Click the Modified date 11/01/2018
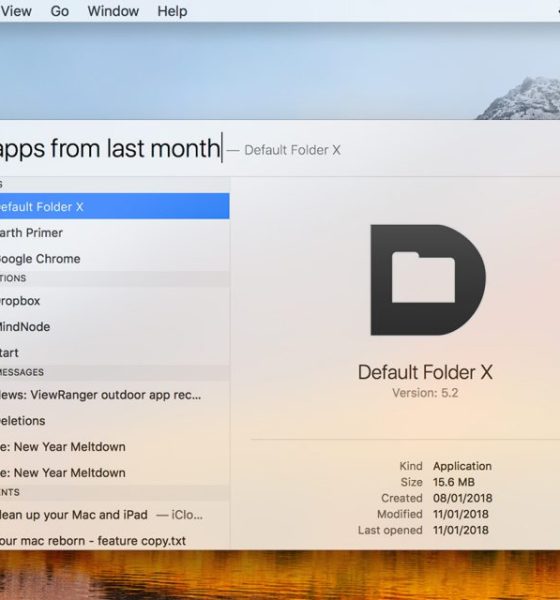The image size is (560, 600). click(460, 514)
